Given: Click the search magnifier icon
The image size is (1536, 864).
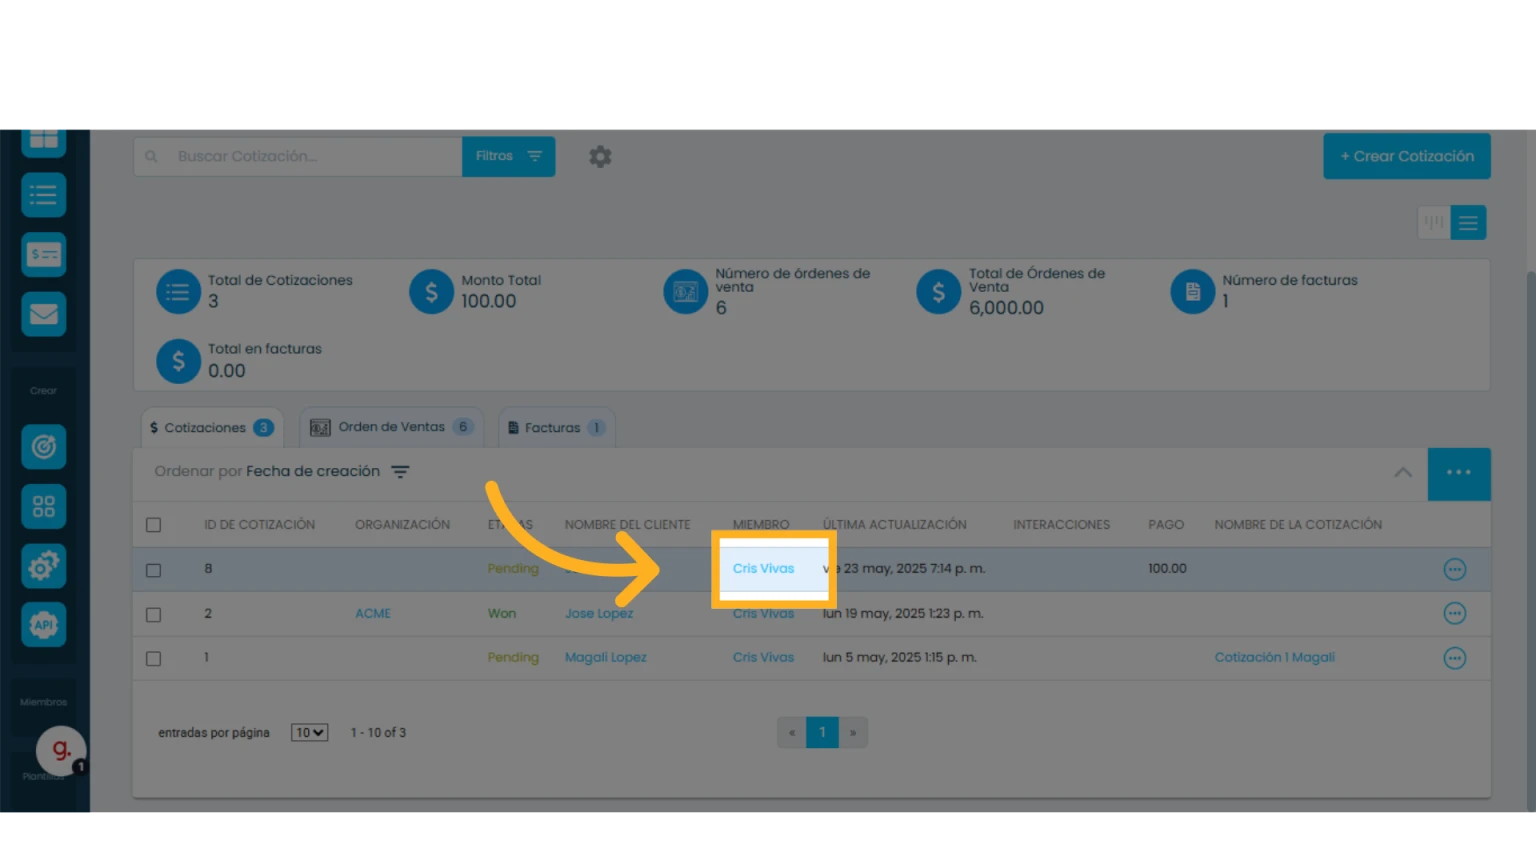Looking at the screenshot, I should coord(152,157).
